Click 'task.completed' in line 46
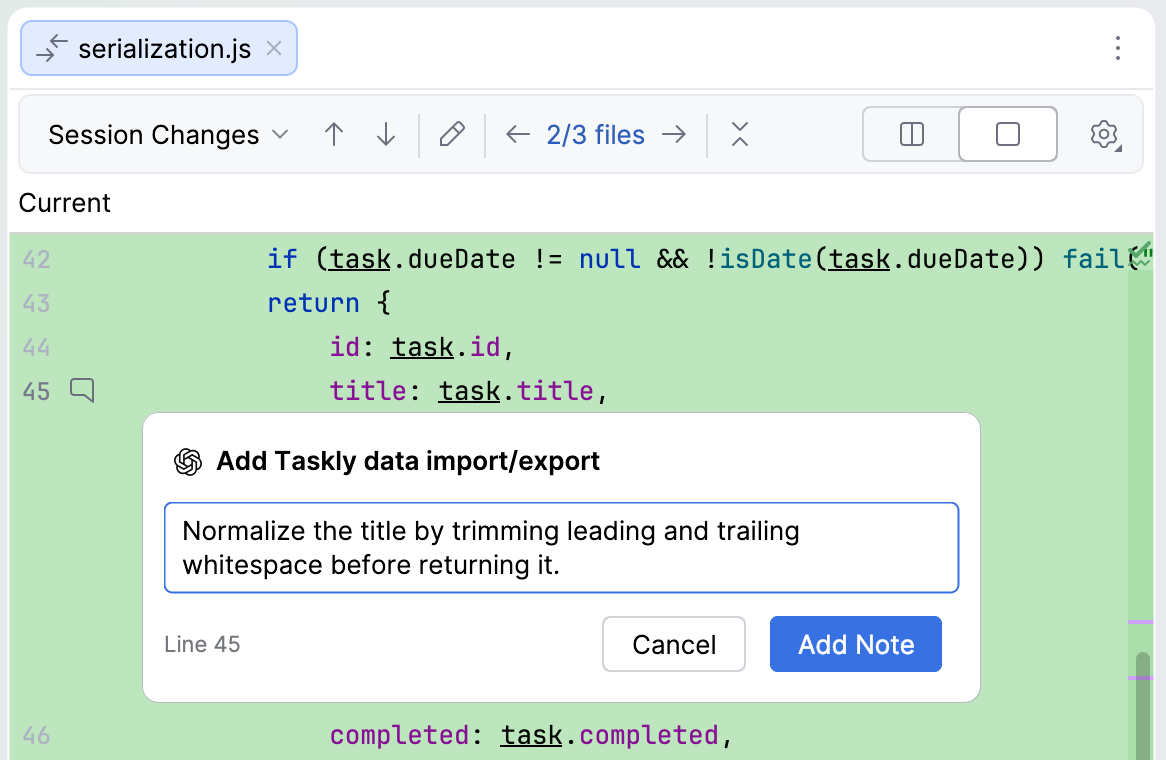Viewport: 1166px width, 760px height. point(610,735)
